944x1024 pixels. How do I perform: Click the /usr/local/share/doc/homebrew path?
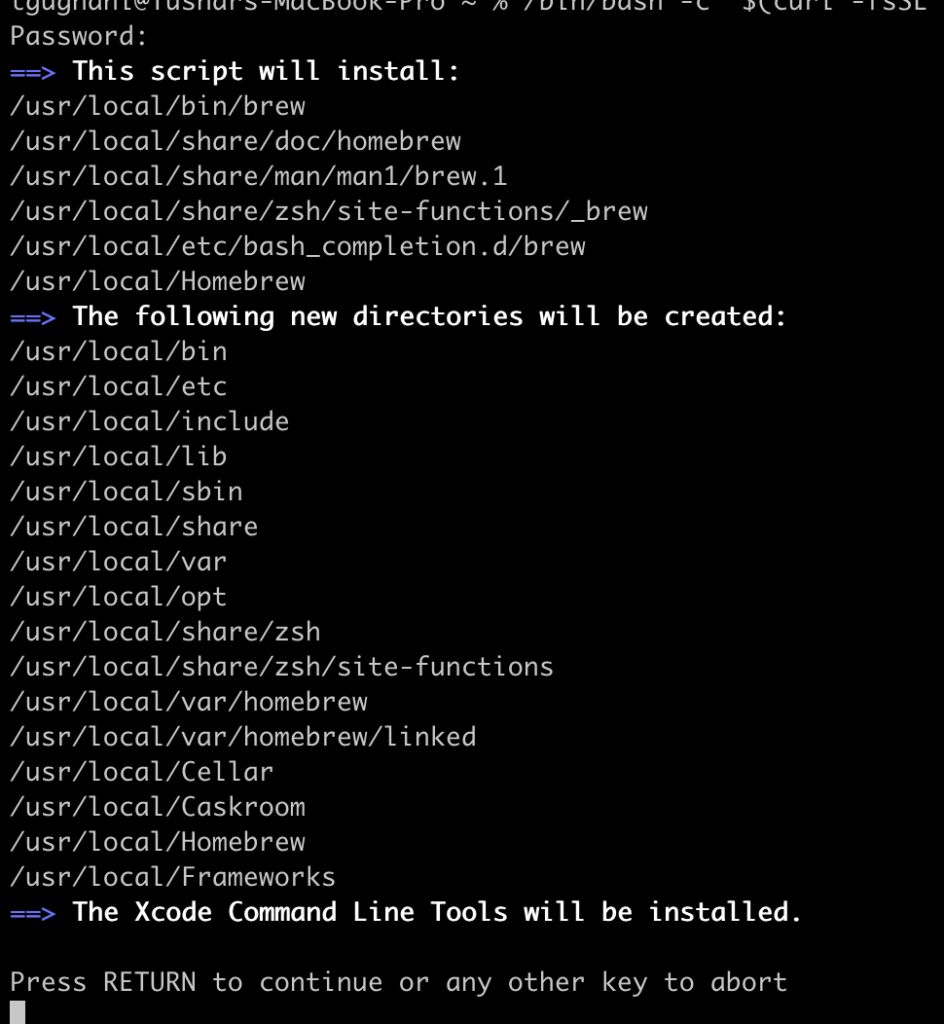(236, 142)
